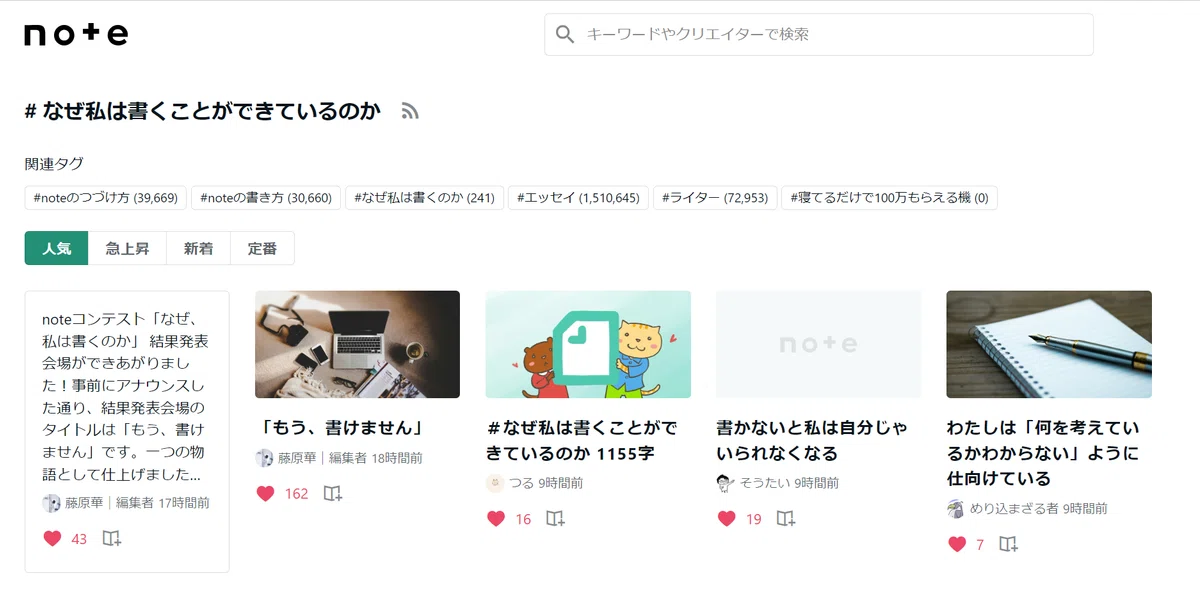The height and width of the screenshot is (612, 1200).
Task: Click author name そうたい
Action: click(x=765, y=483)
